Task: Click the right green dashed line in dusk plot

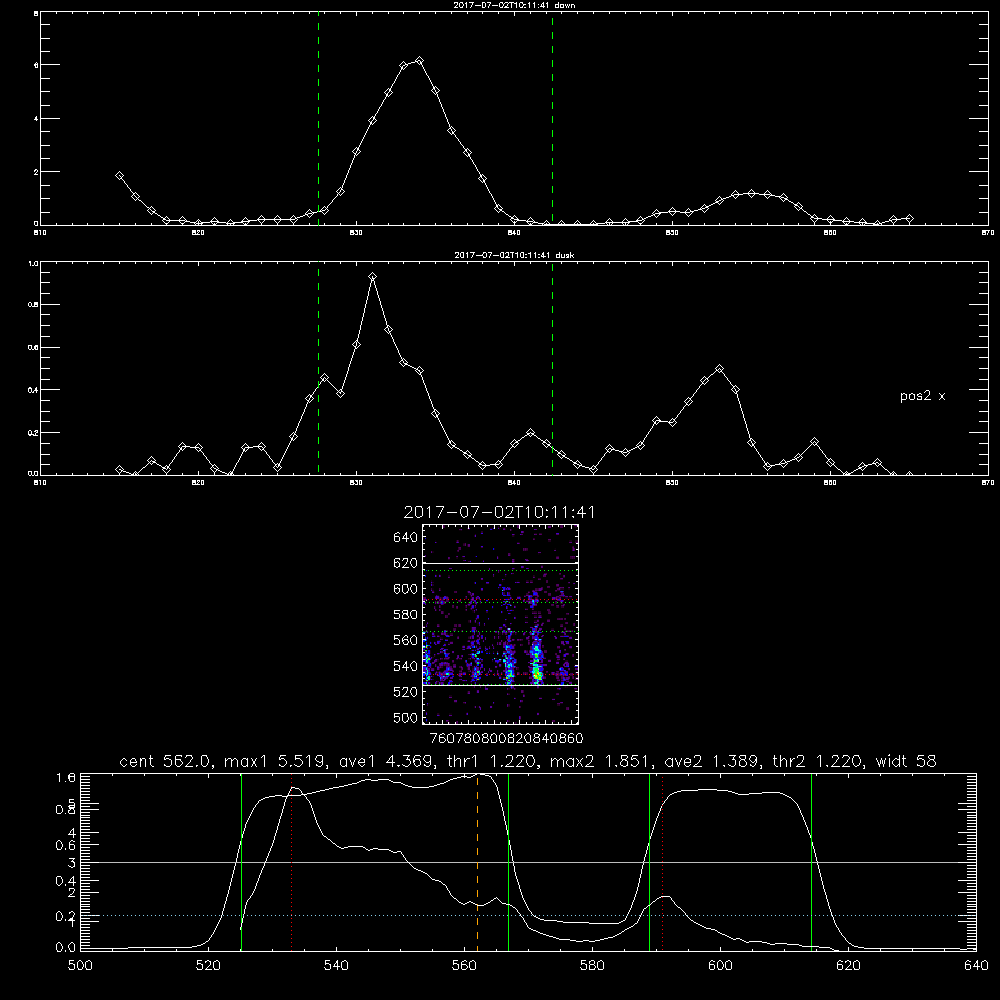Action: tap(552, 369)
